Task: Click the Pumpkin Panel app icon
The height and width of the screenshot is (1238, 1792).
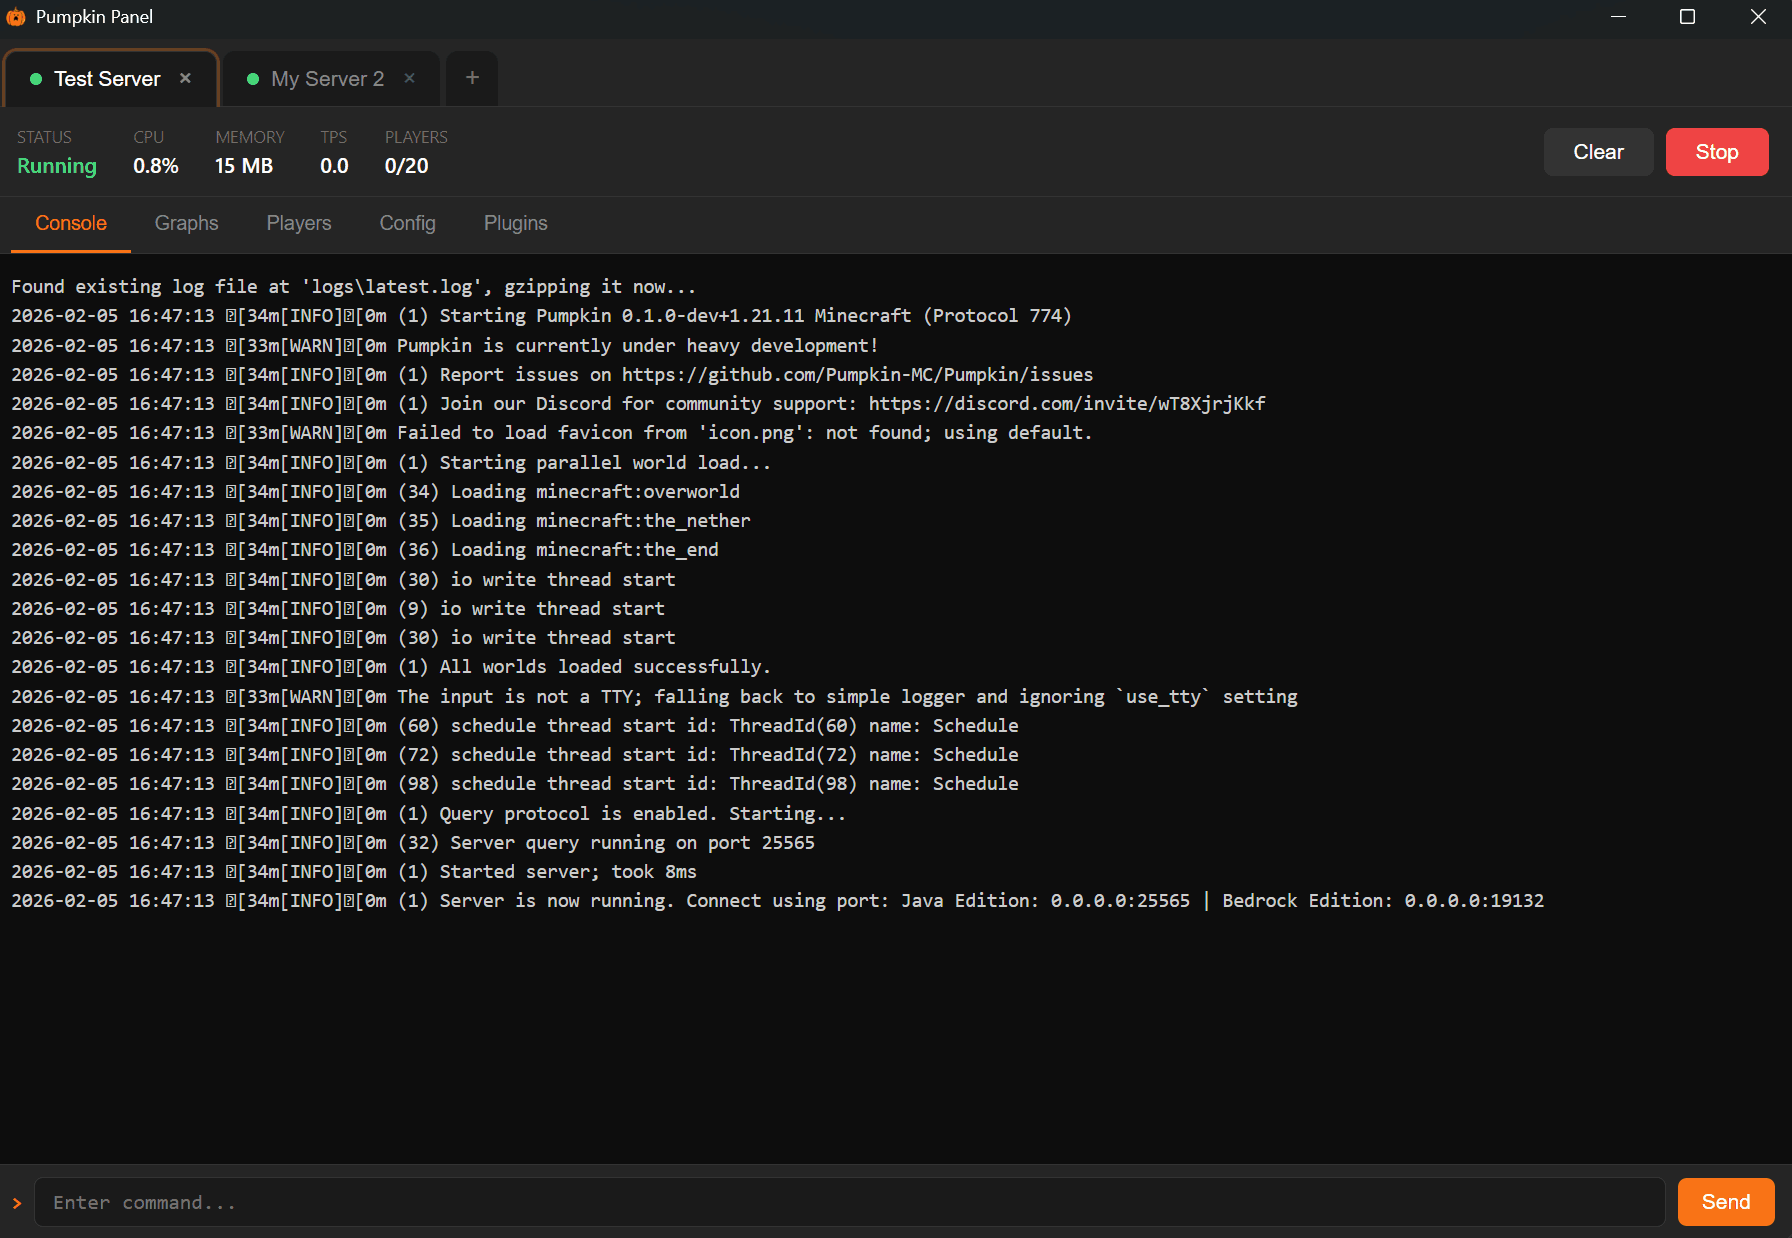Action: 16,17
